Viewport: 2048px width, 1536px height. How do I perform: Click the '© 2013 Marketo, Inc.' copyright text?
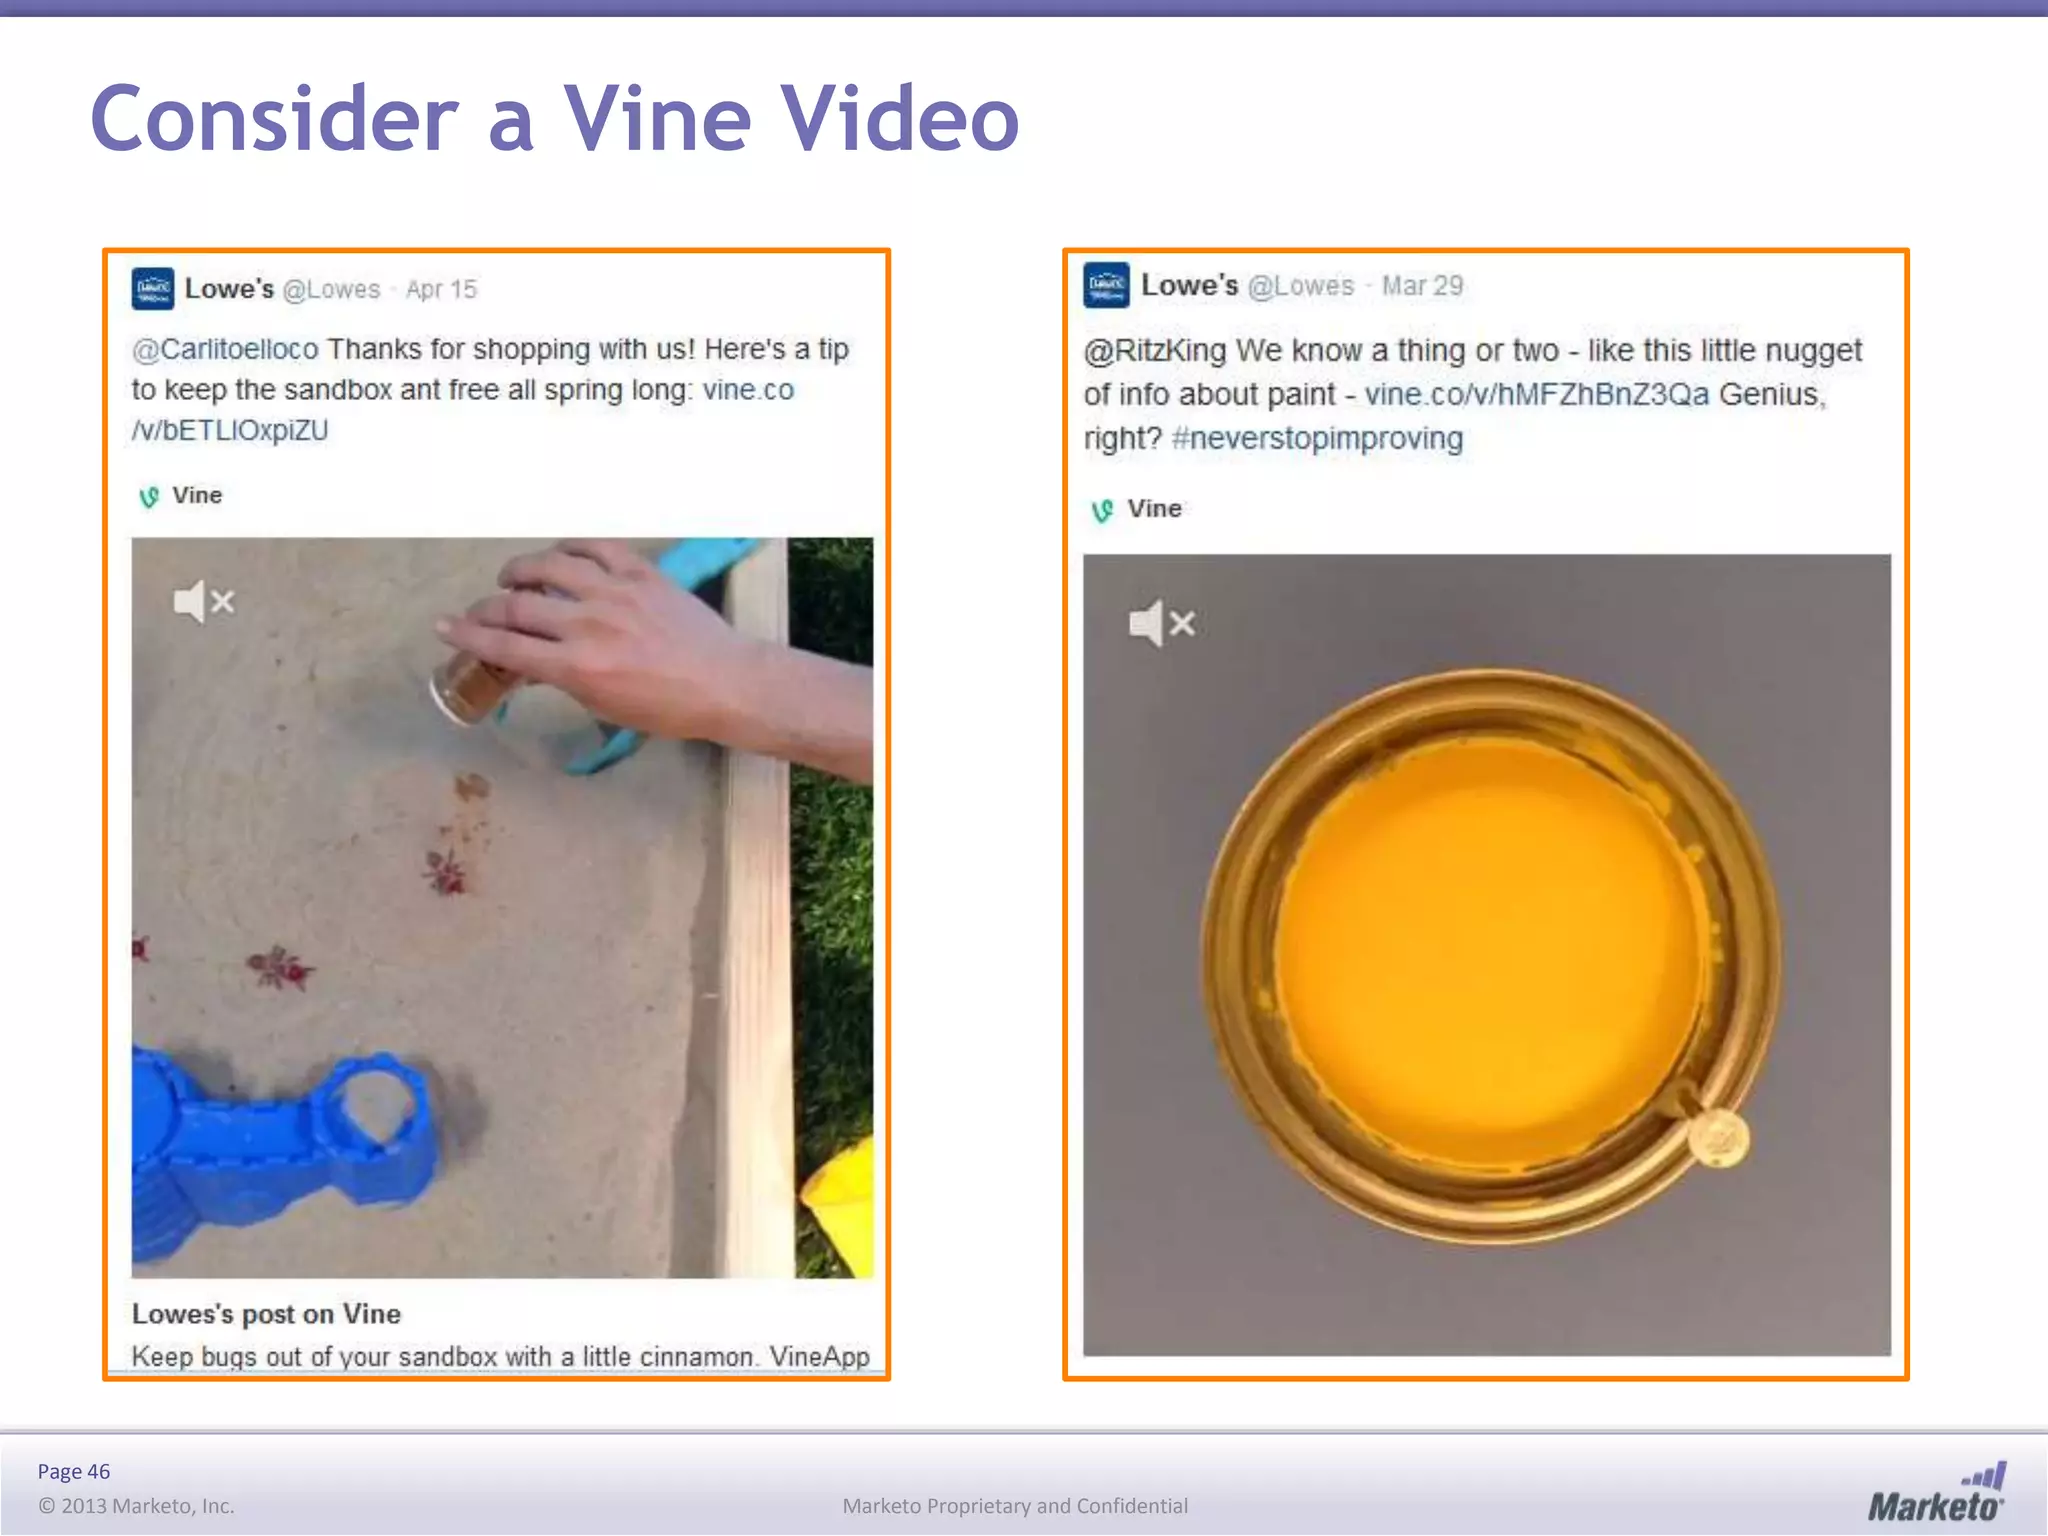point(136,1506)
